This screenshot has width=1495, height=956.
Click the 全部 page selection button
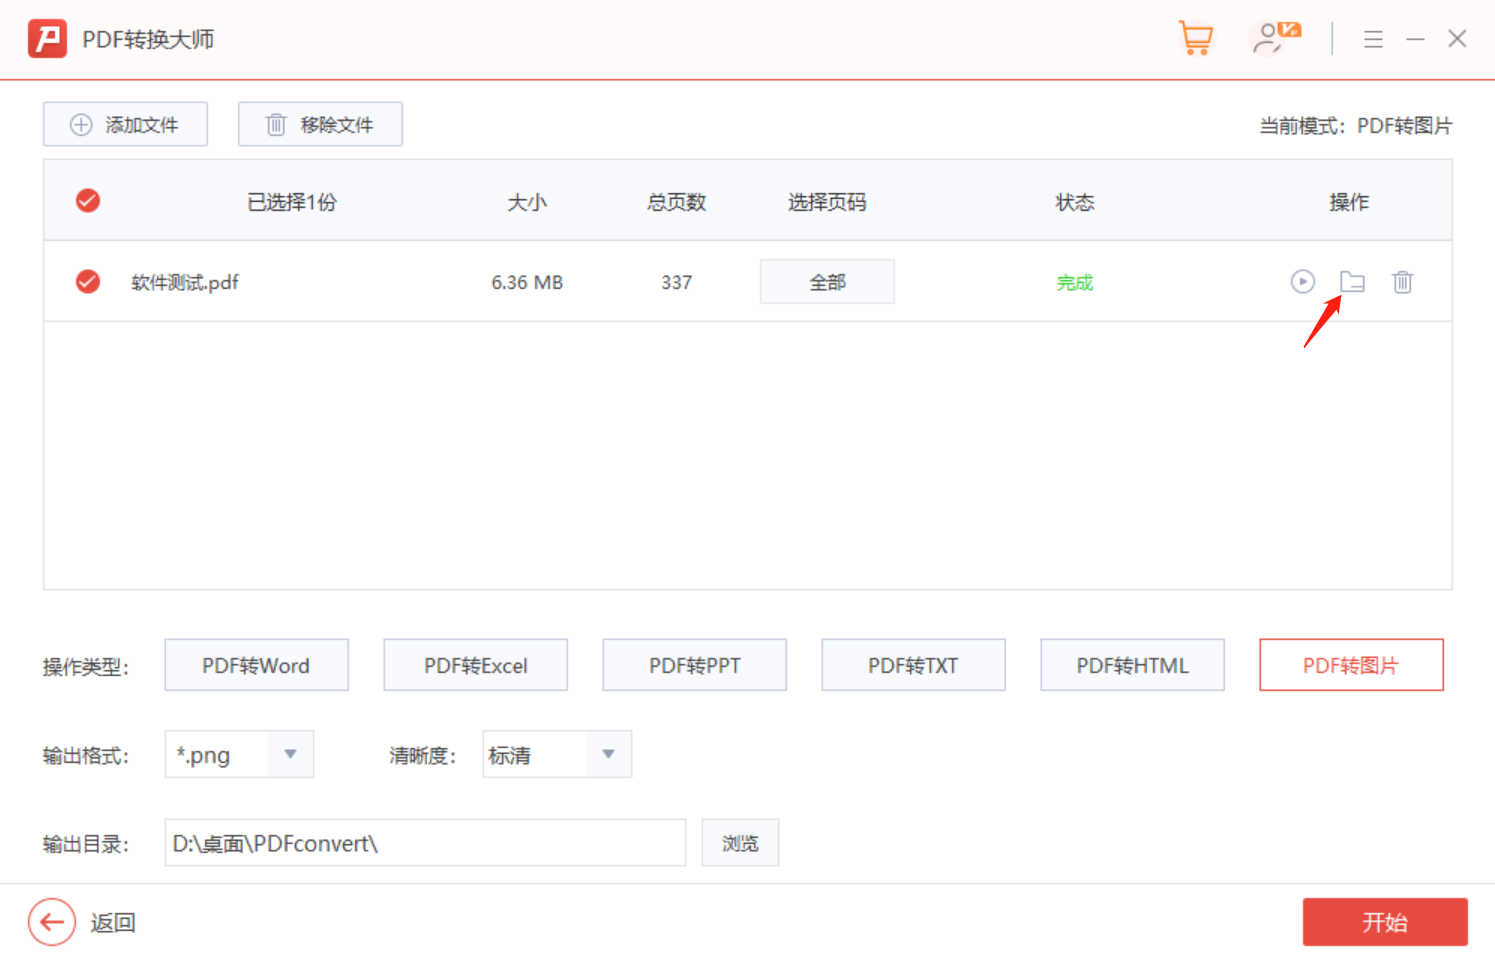tap(827, 282)
